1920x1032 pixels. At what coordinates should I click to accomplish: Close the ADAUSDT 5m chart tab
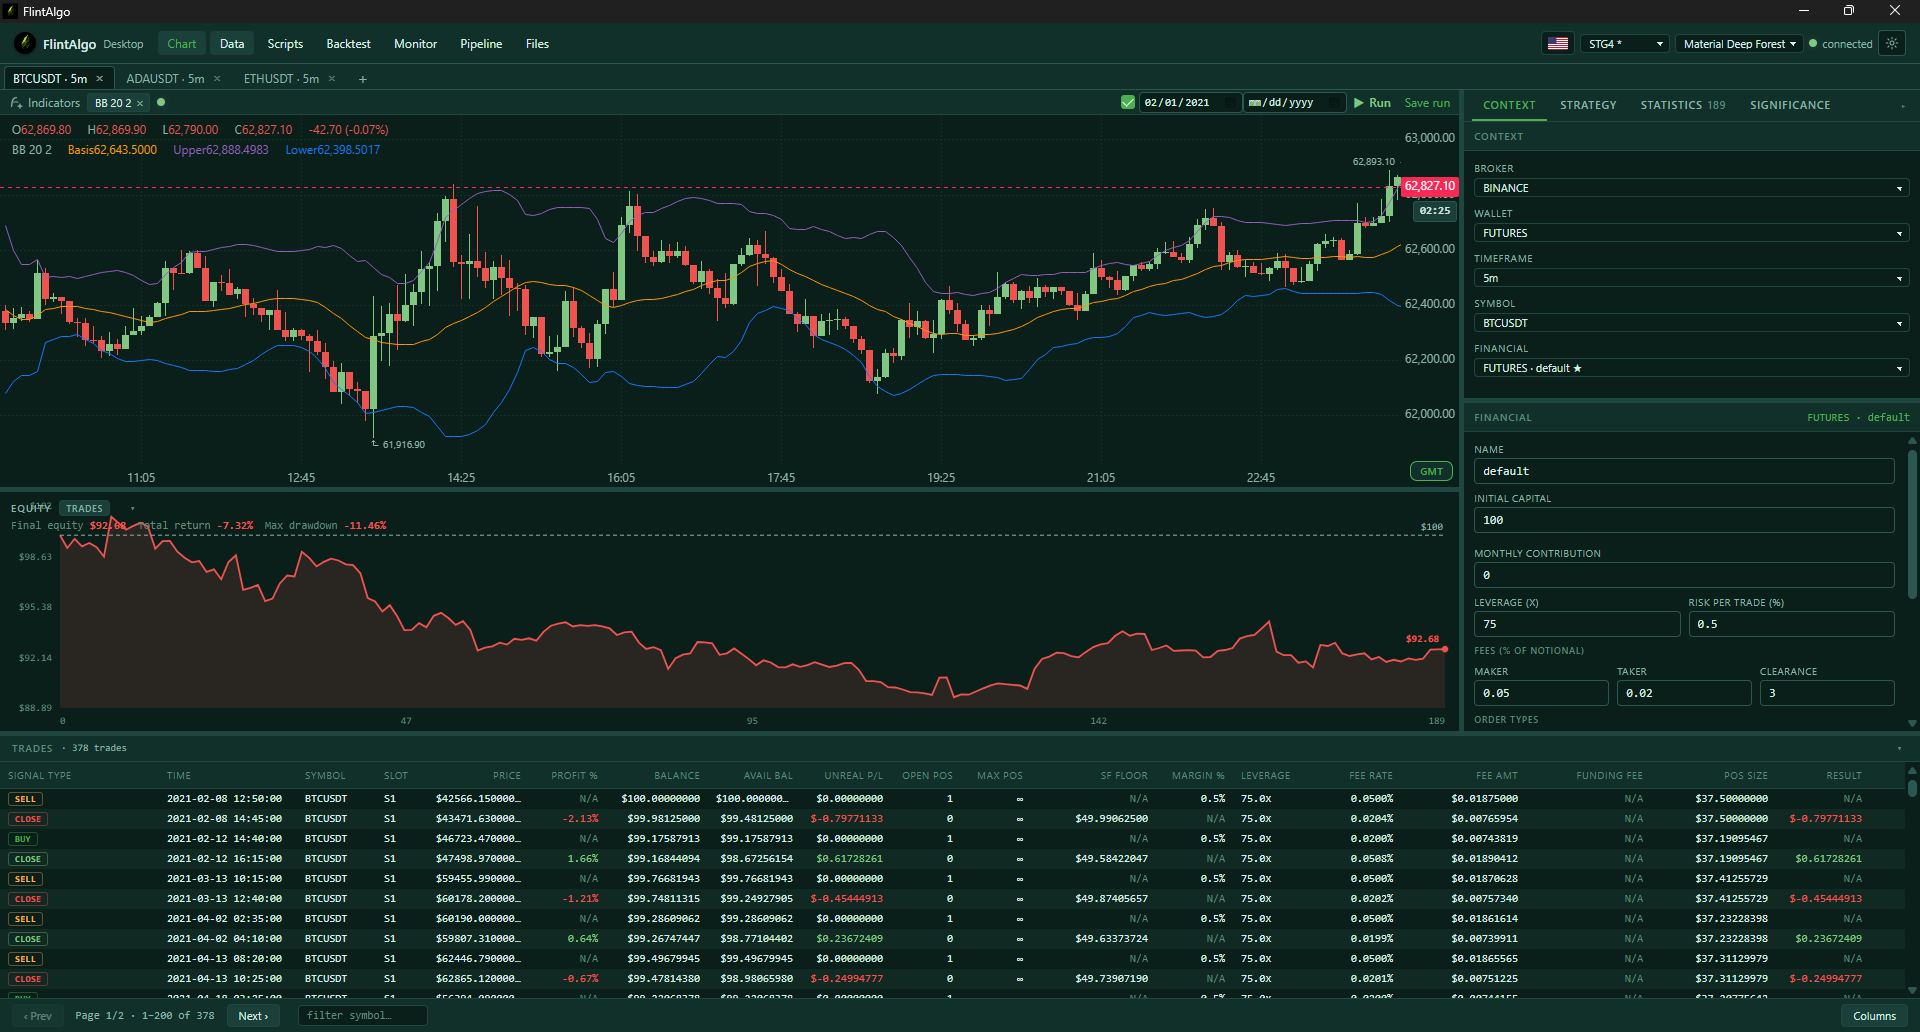point(217,79)
